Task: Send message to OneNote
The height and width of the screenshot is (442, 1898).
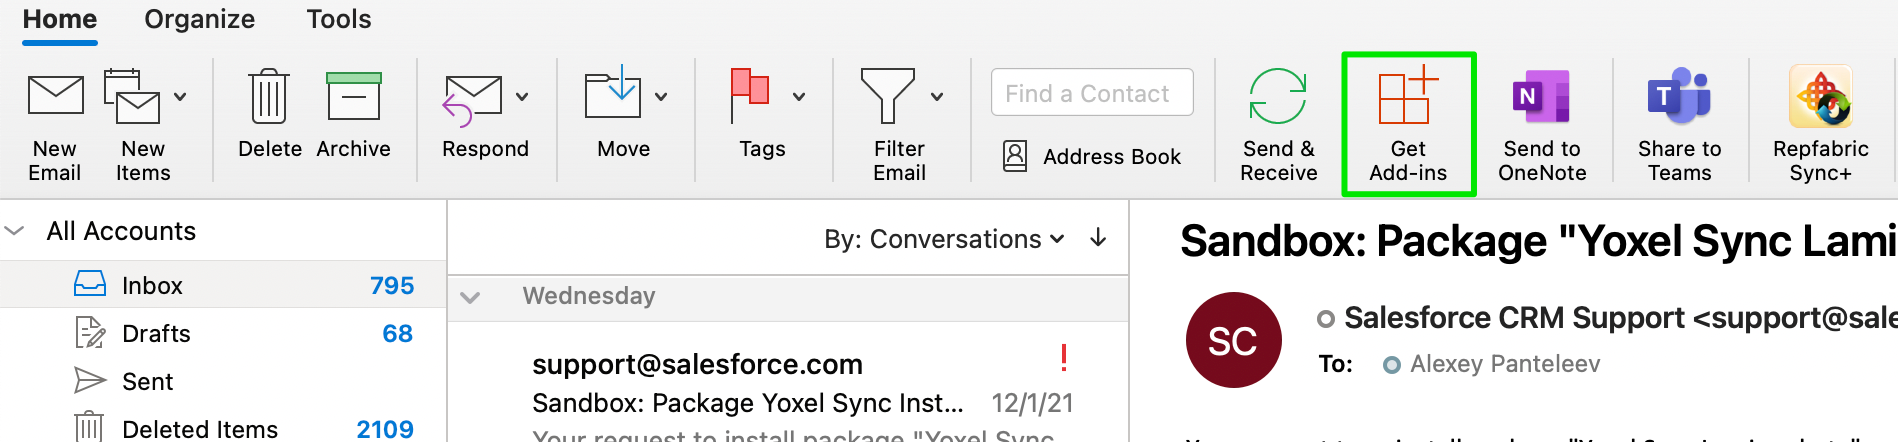Action: pos(1541,98)
